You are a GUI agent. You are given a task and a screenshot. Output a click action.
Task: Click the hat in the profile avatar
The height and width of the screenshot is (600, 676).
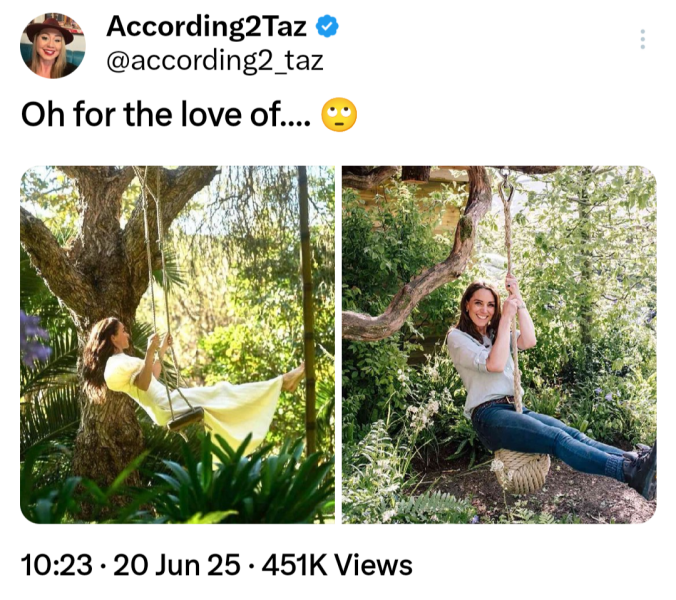coord(53,27)
